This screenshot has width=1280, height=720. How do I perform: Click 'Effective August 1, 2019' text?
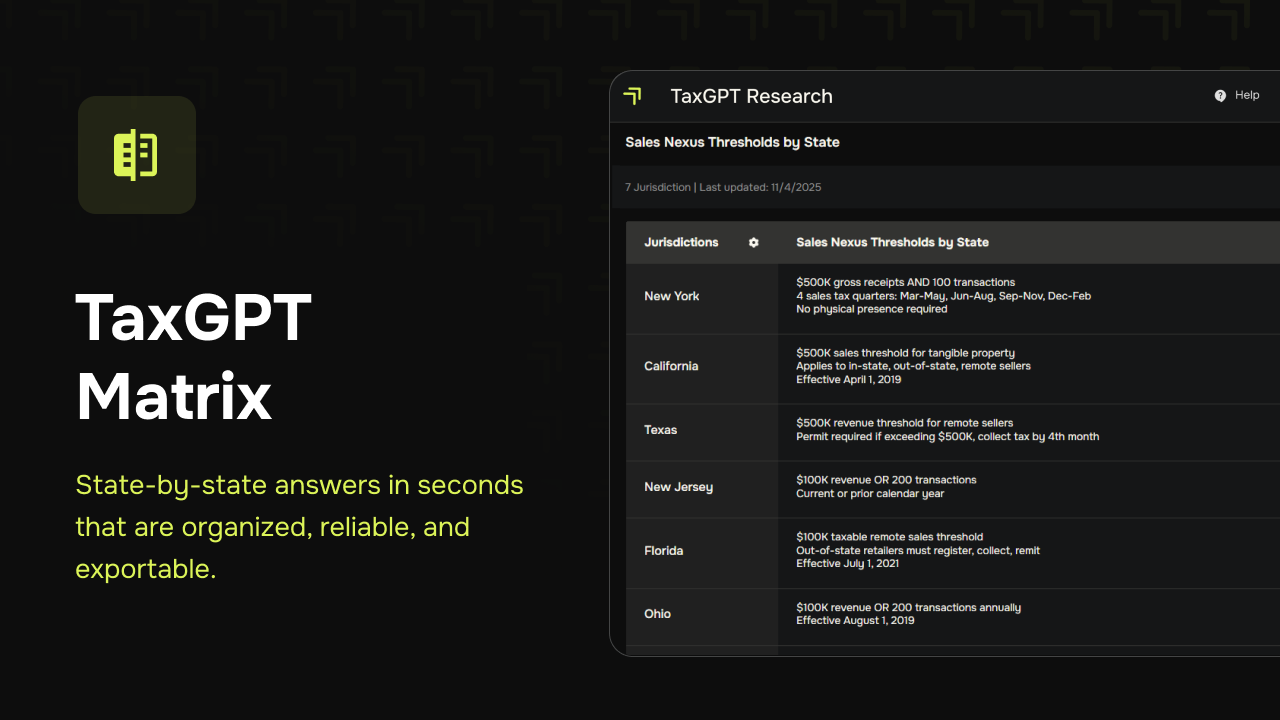[x=855, y=620]
